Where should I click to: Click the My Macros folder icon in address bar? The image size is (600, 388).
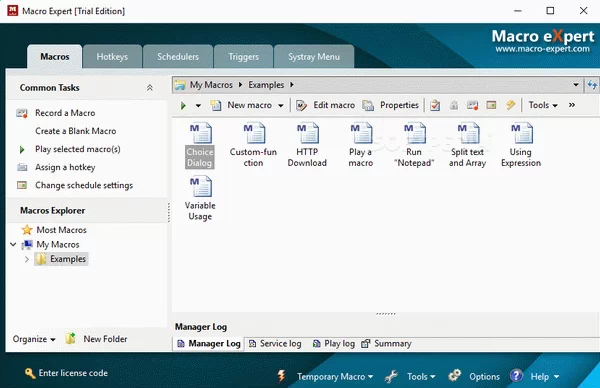tap(180, 85)
